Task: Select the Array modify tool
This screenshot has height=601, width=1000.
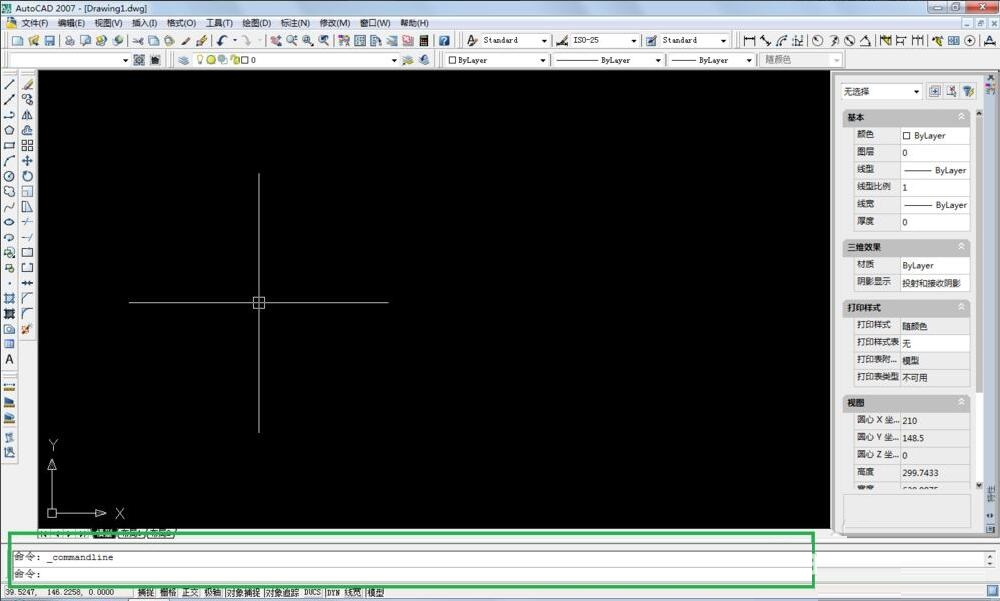Action: (27, 145)
